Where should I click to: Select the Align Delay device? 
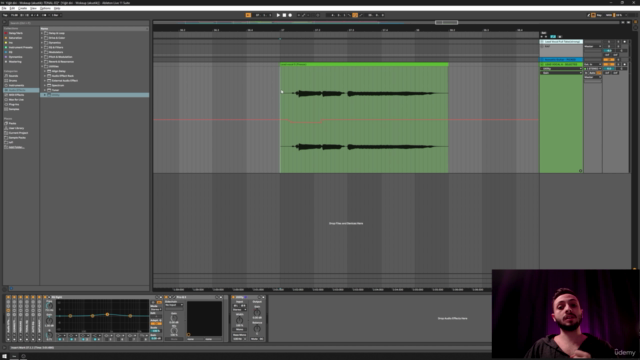coord(59,71)
